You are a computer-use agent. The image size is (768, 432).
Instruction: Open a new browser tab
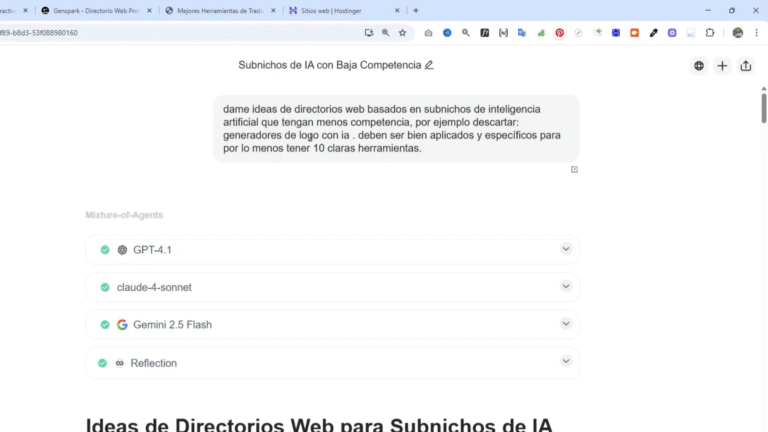pyautogui.click(x=416, y=10)
